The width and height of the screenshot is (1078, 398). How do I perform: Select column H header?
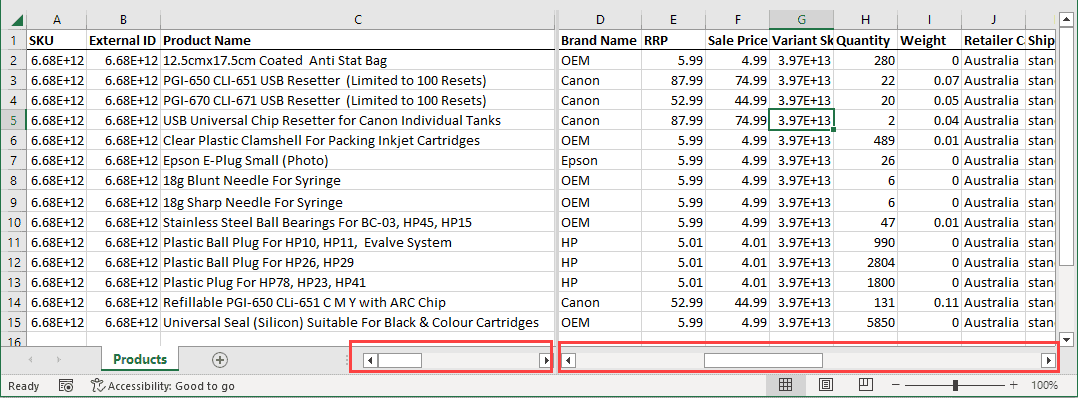[866, 20]
